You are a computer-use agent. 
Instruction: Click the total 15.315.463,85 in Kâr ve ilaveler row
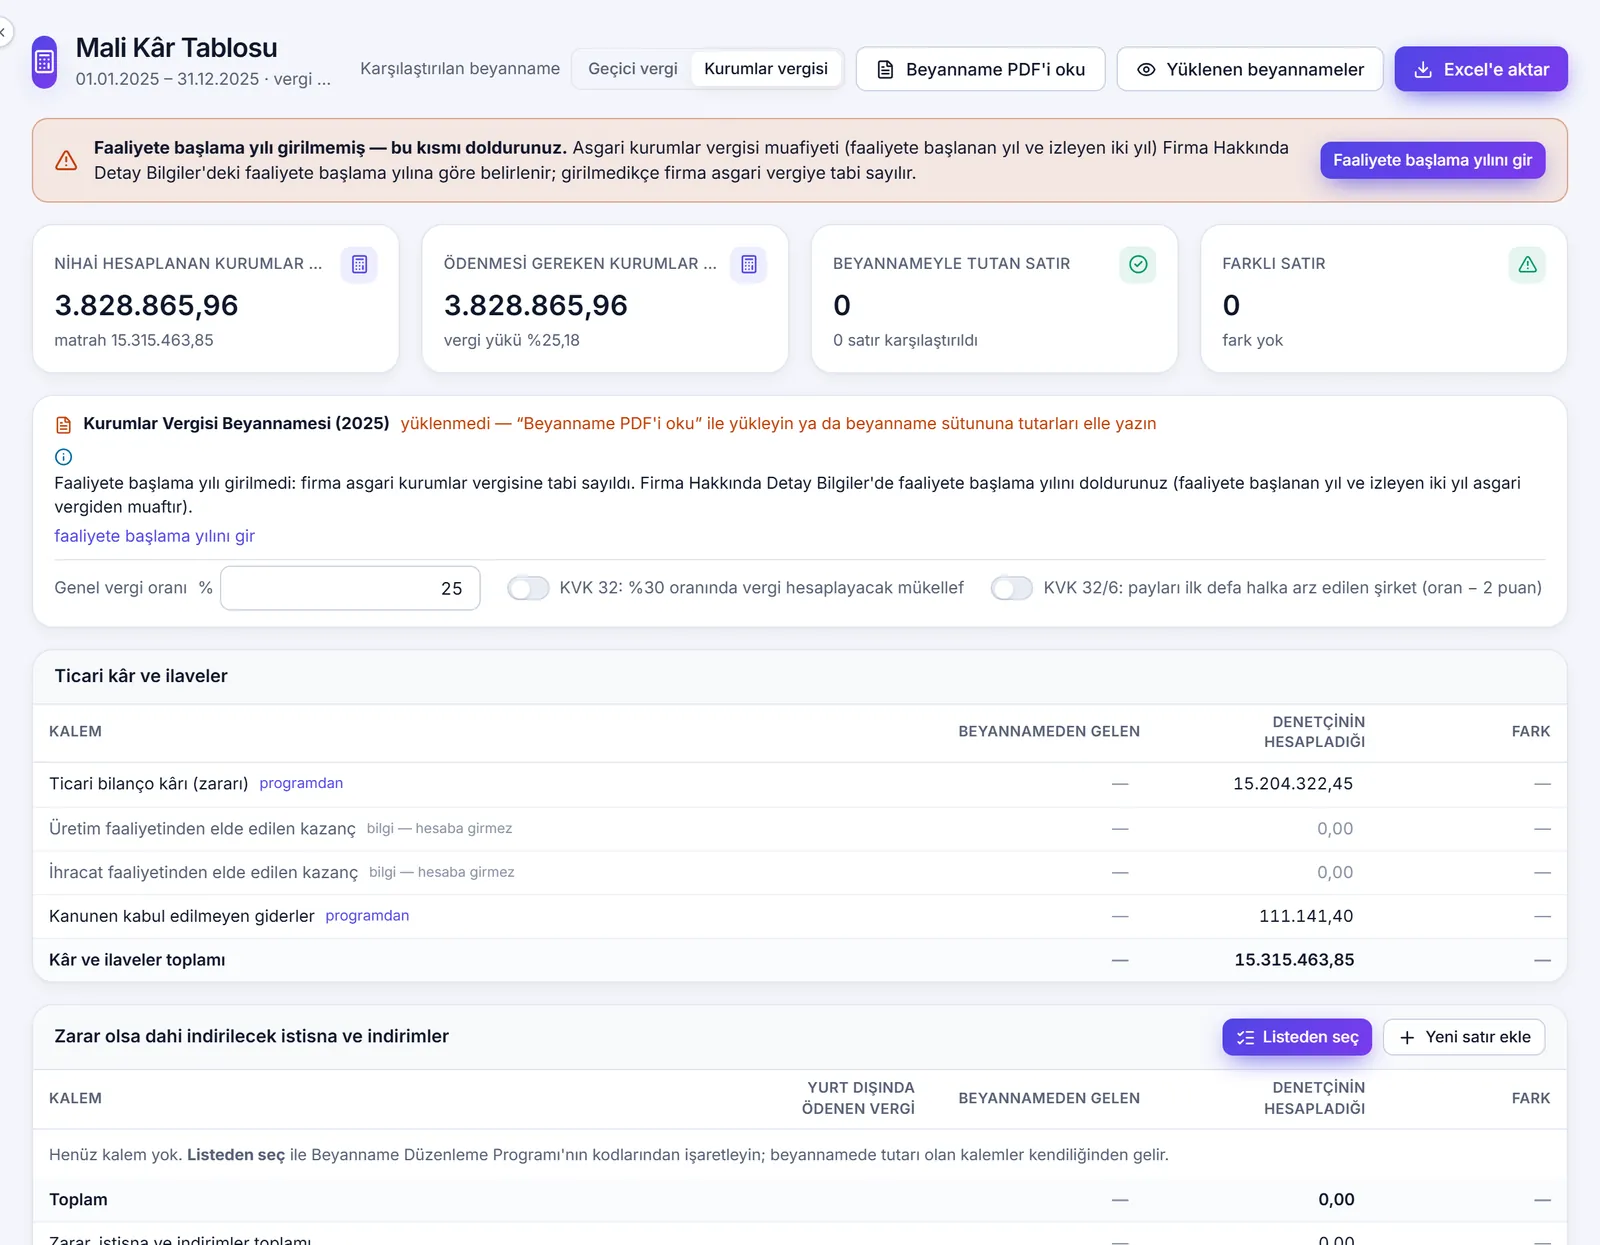click(1294, 960)
